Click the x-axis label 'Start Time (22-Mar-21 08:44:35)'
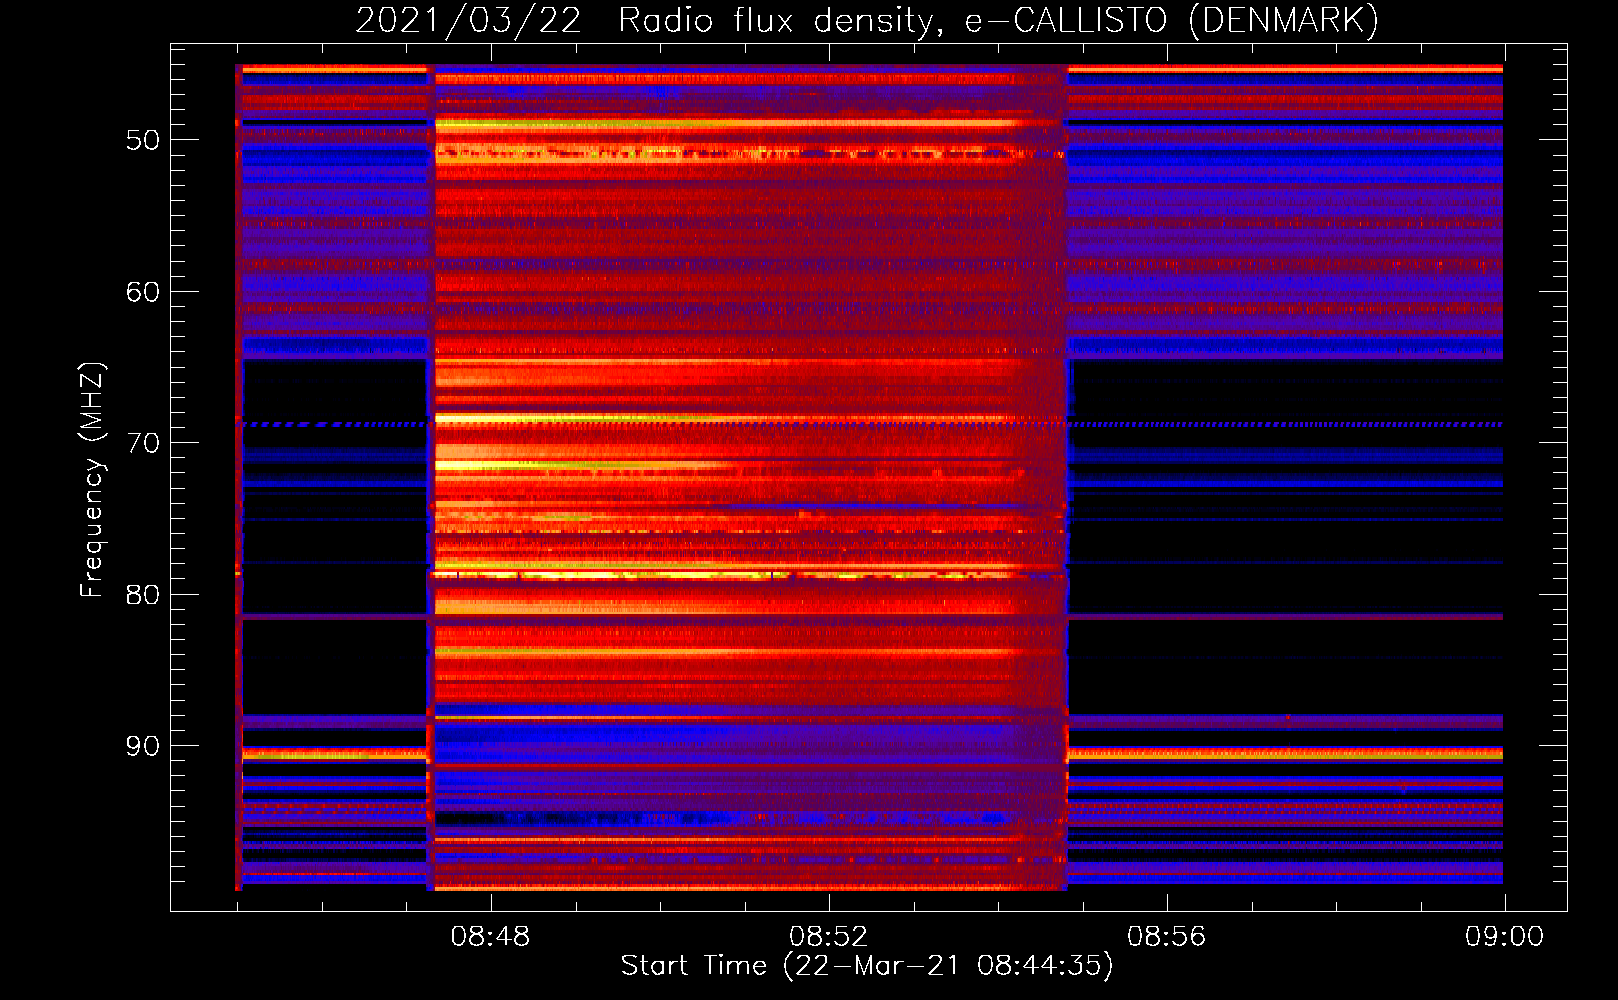The width and height of the screenshot is (1618, 1000). coord(867,966)
